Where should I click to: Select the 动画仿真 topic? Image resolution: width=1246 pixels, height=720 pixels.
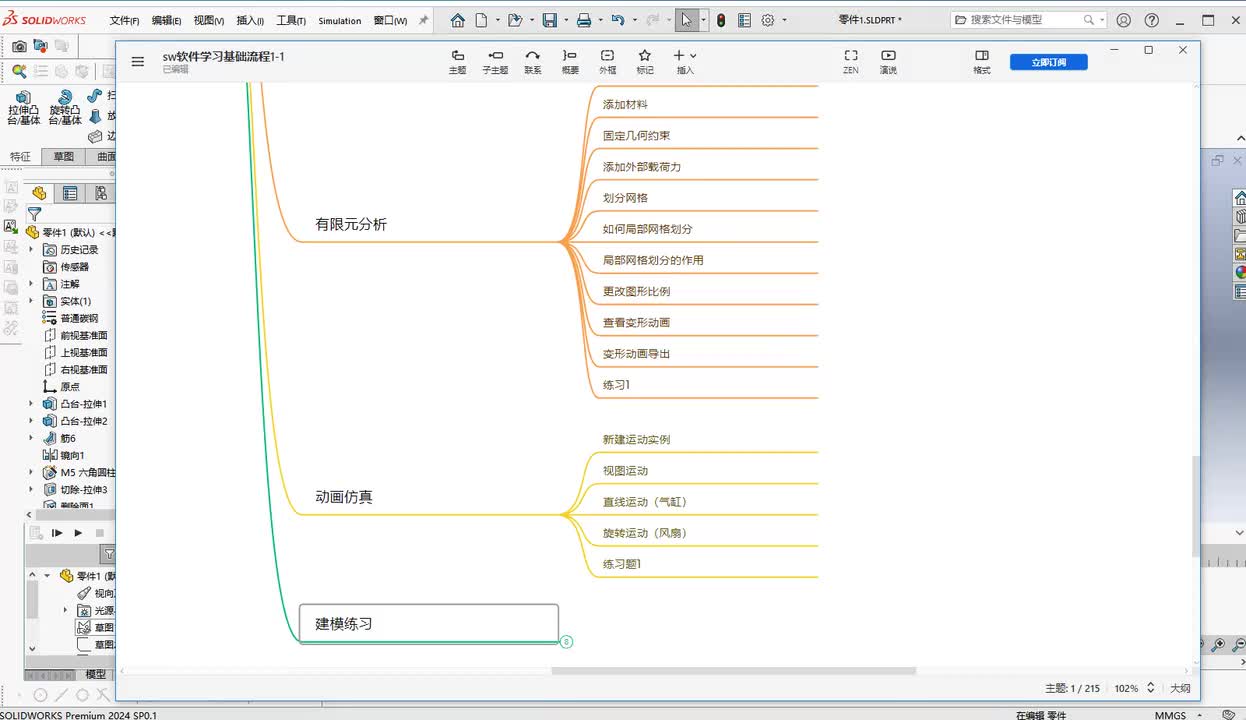[344, 497]
